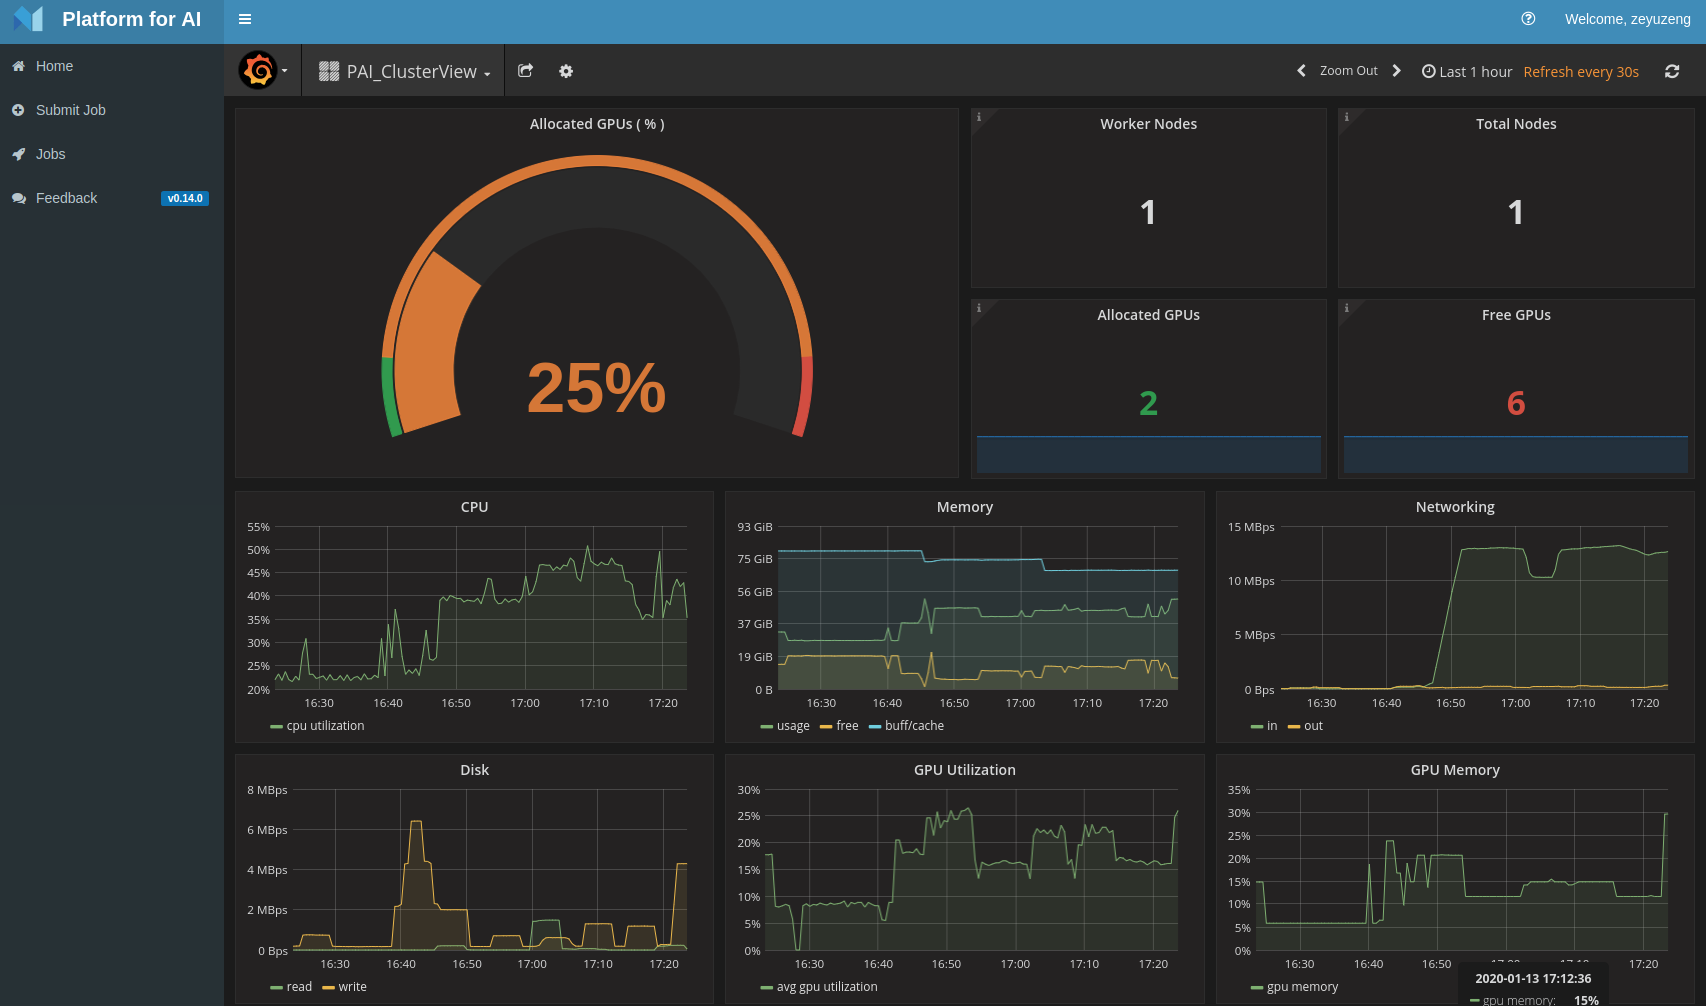Open the Submit Job sidebar item
The width and height of the screenshot is (1706, 1006).
70,110
